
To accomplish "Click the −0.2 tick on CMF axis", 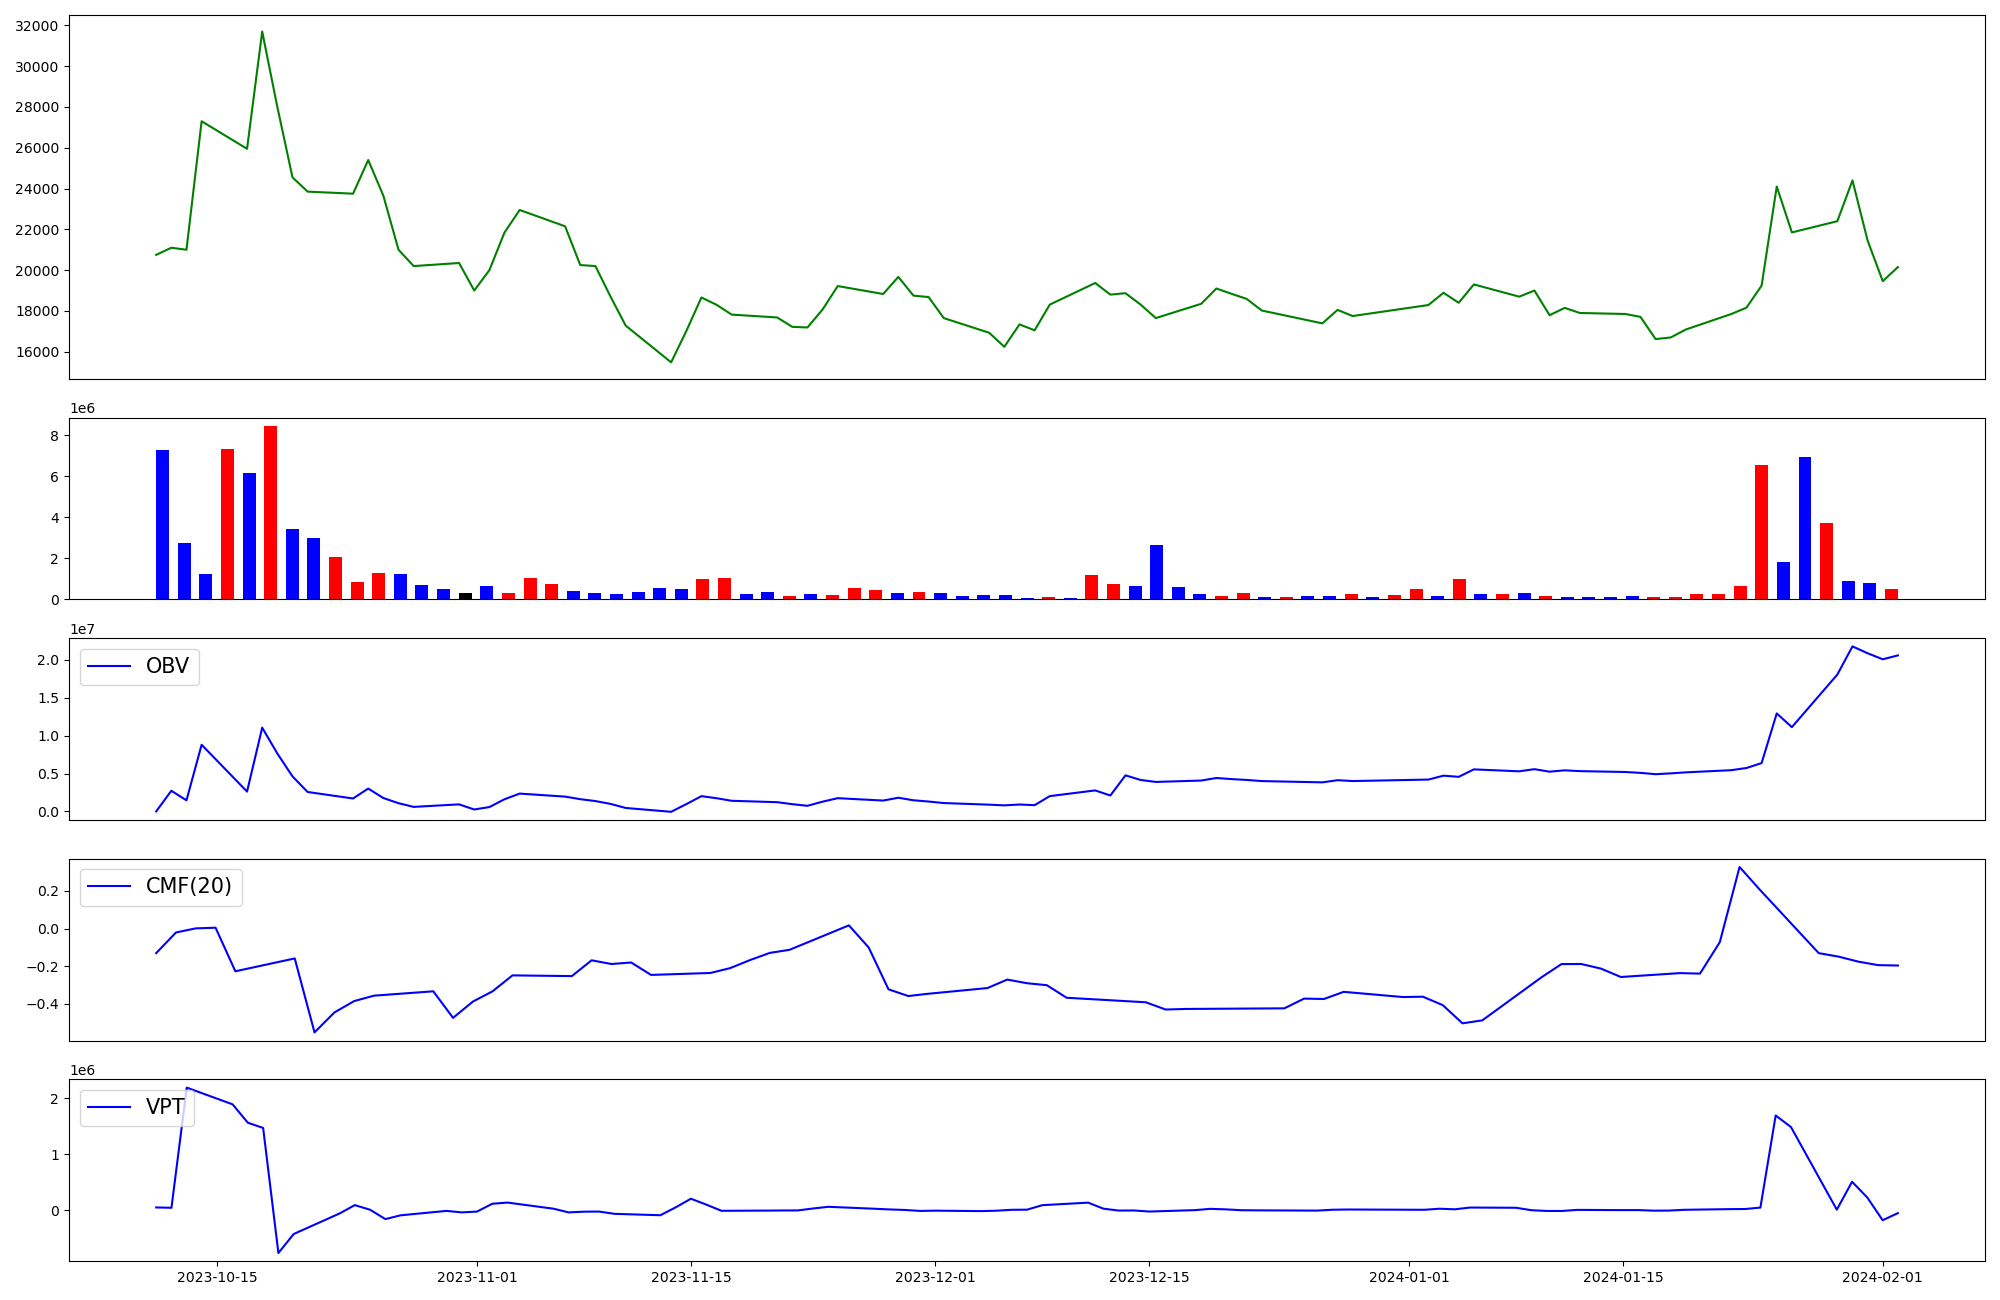I will pos(42,967).
